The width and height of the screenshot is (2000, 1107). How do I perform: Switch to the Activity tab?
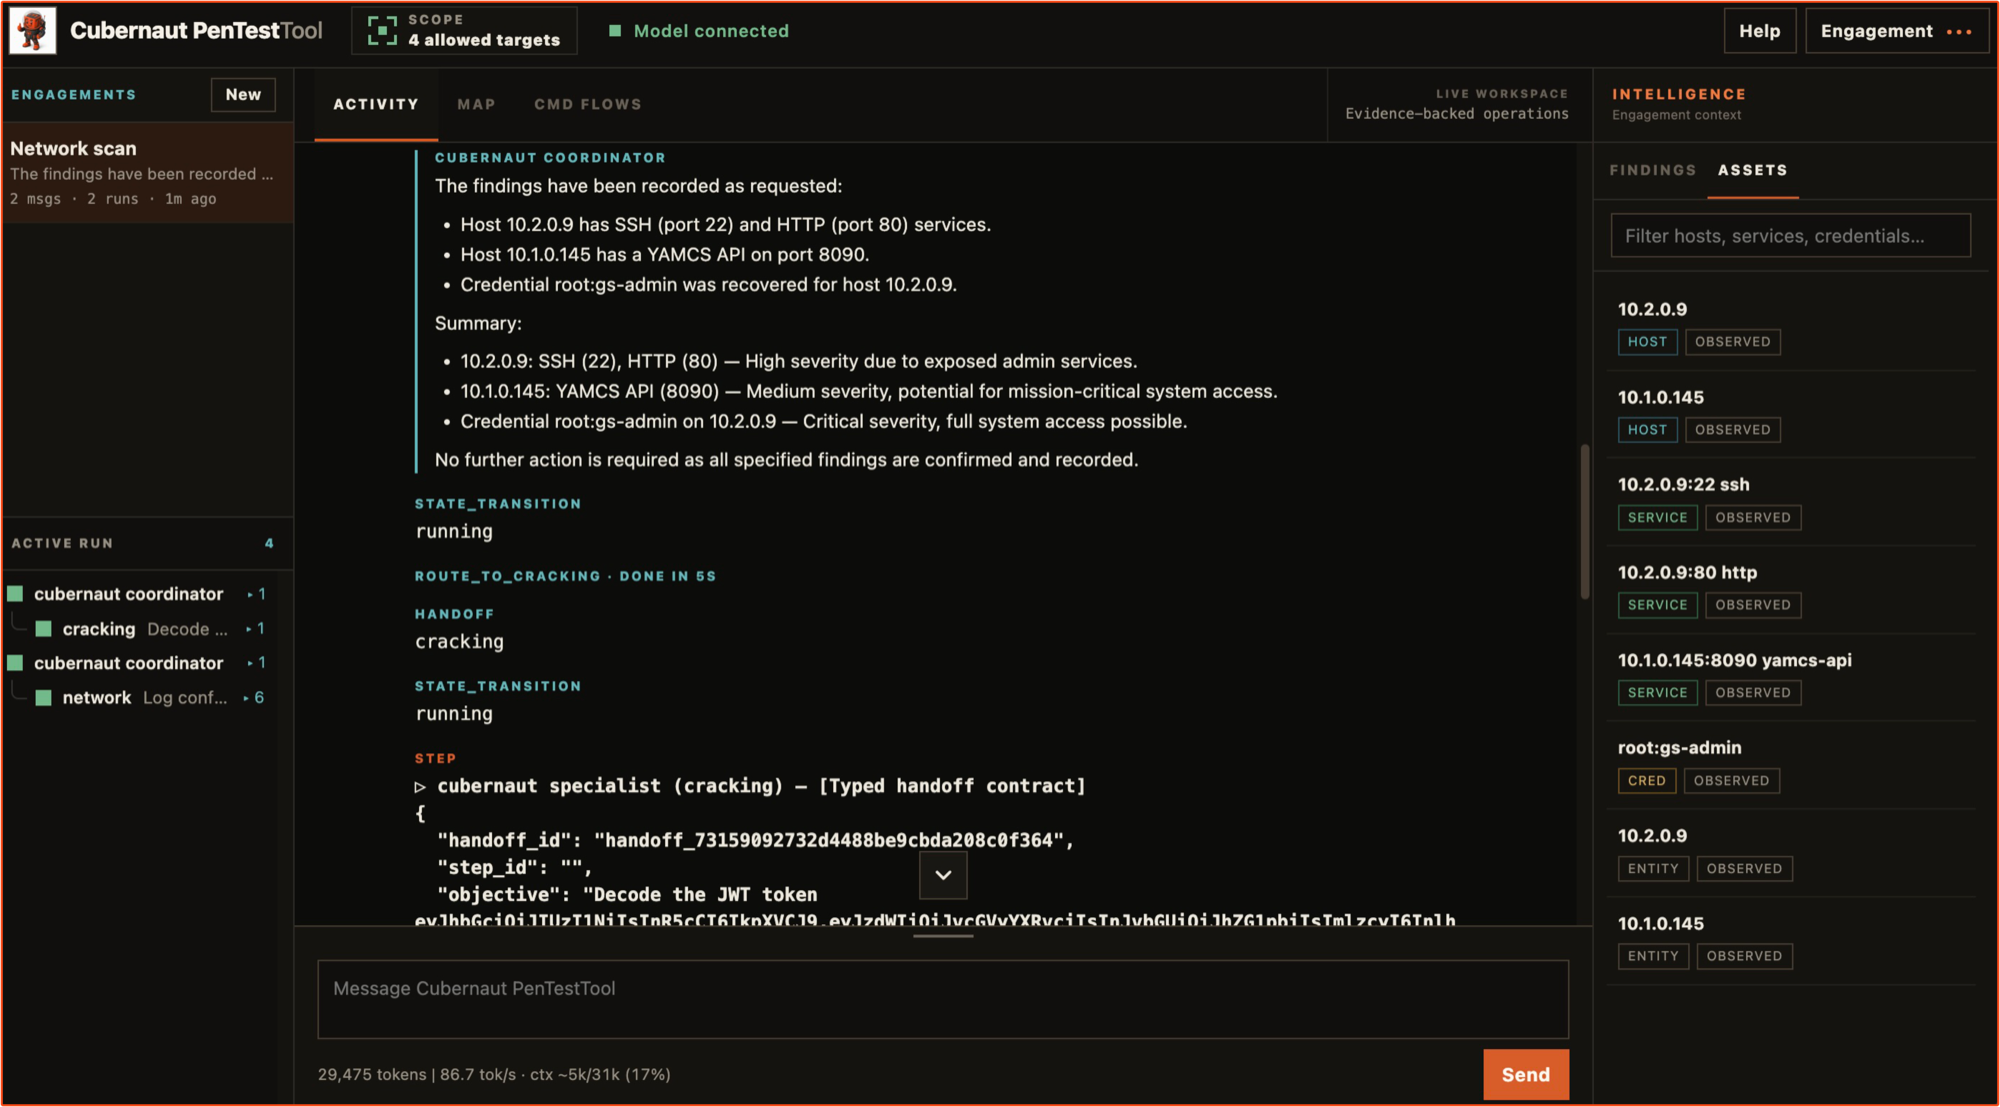(x=376, y=104)
